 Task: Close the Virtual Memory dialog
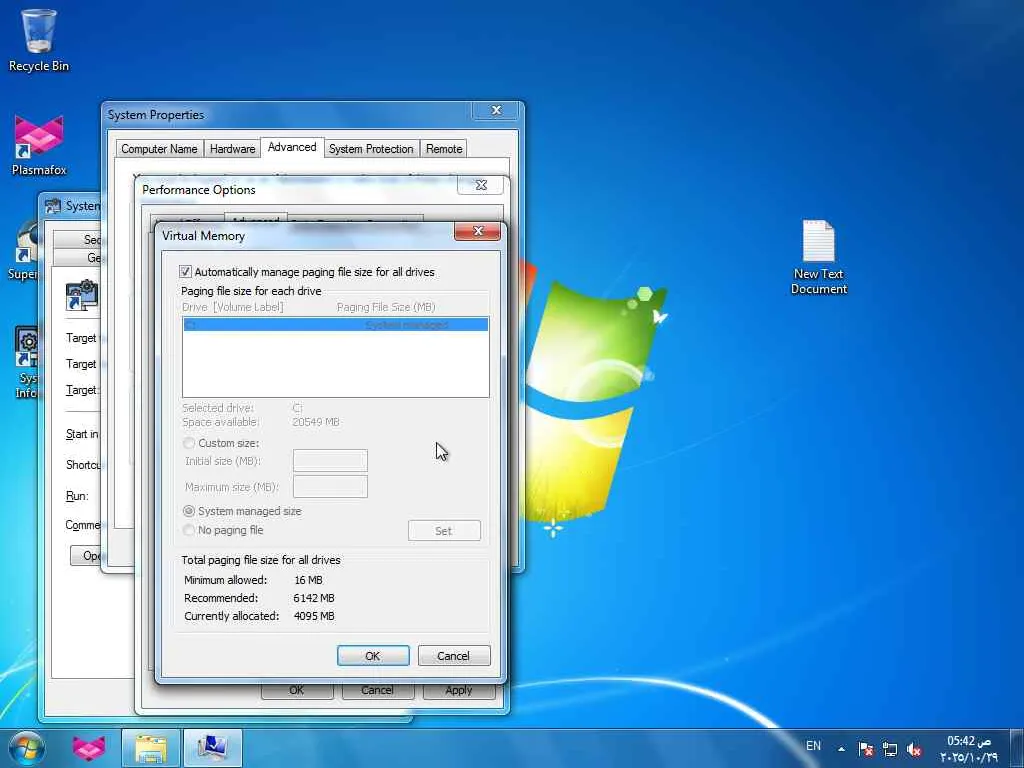click(x=477, y=231)
